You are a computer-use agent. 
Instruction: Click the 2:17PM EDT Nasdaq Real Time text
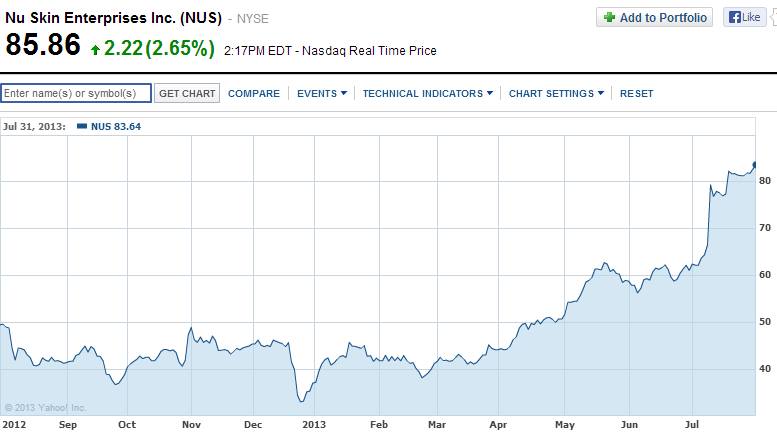[330, 51]
